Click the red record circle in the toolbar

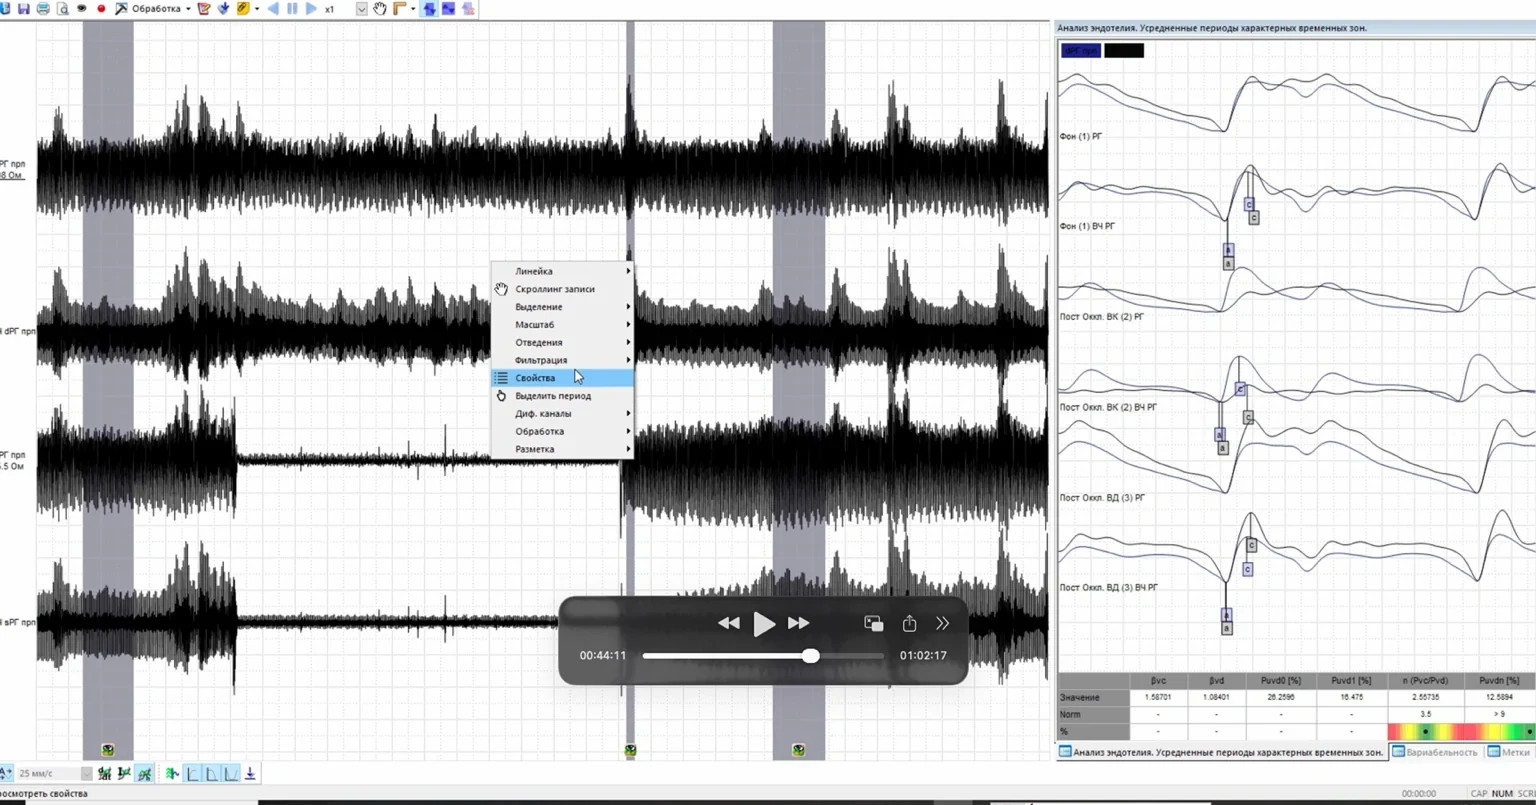click(101, 9)
